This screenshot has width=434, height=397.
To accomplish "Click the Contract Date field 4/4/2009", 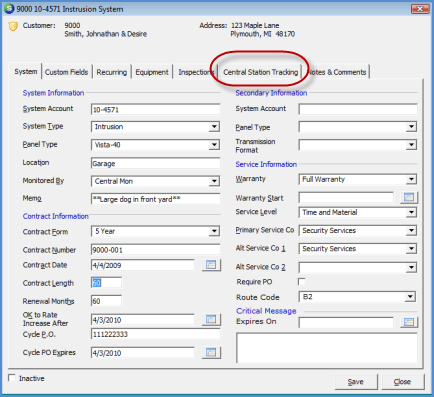I will (143, 265).
